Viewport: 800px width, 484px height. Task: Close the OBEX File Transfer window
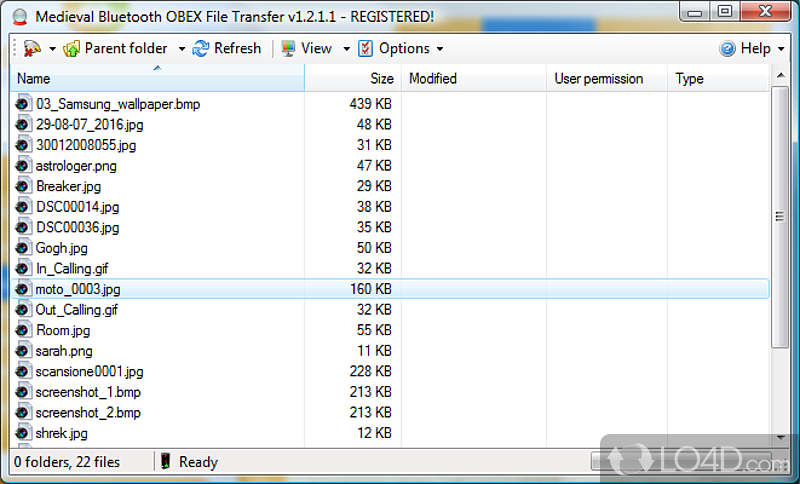765,11
